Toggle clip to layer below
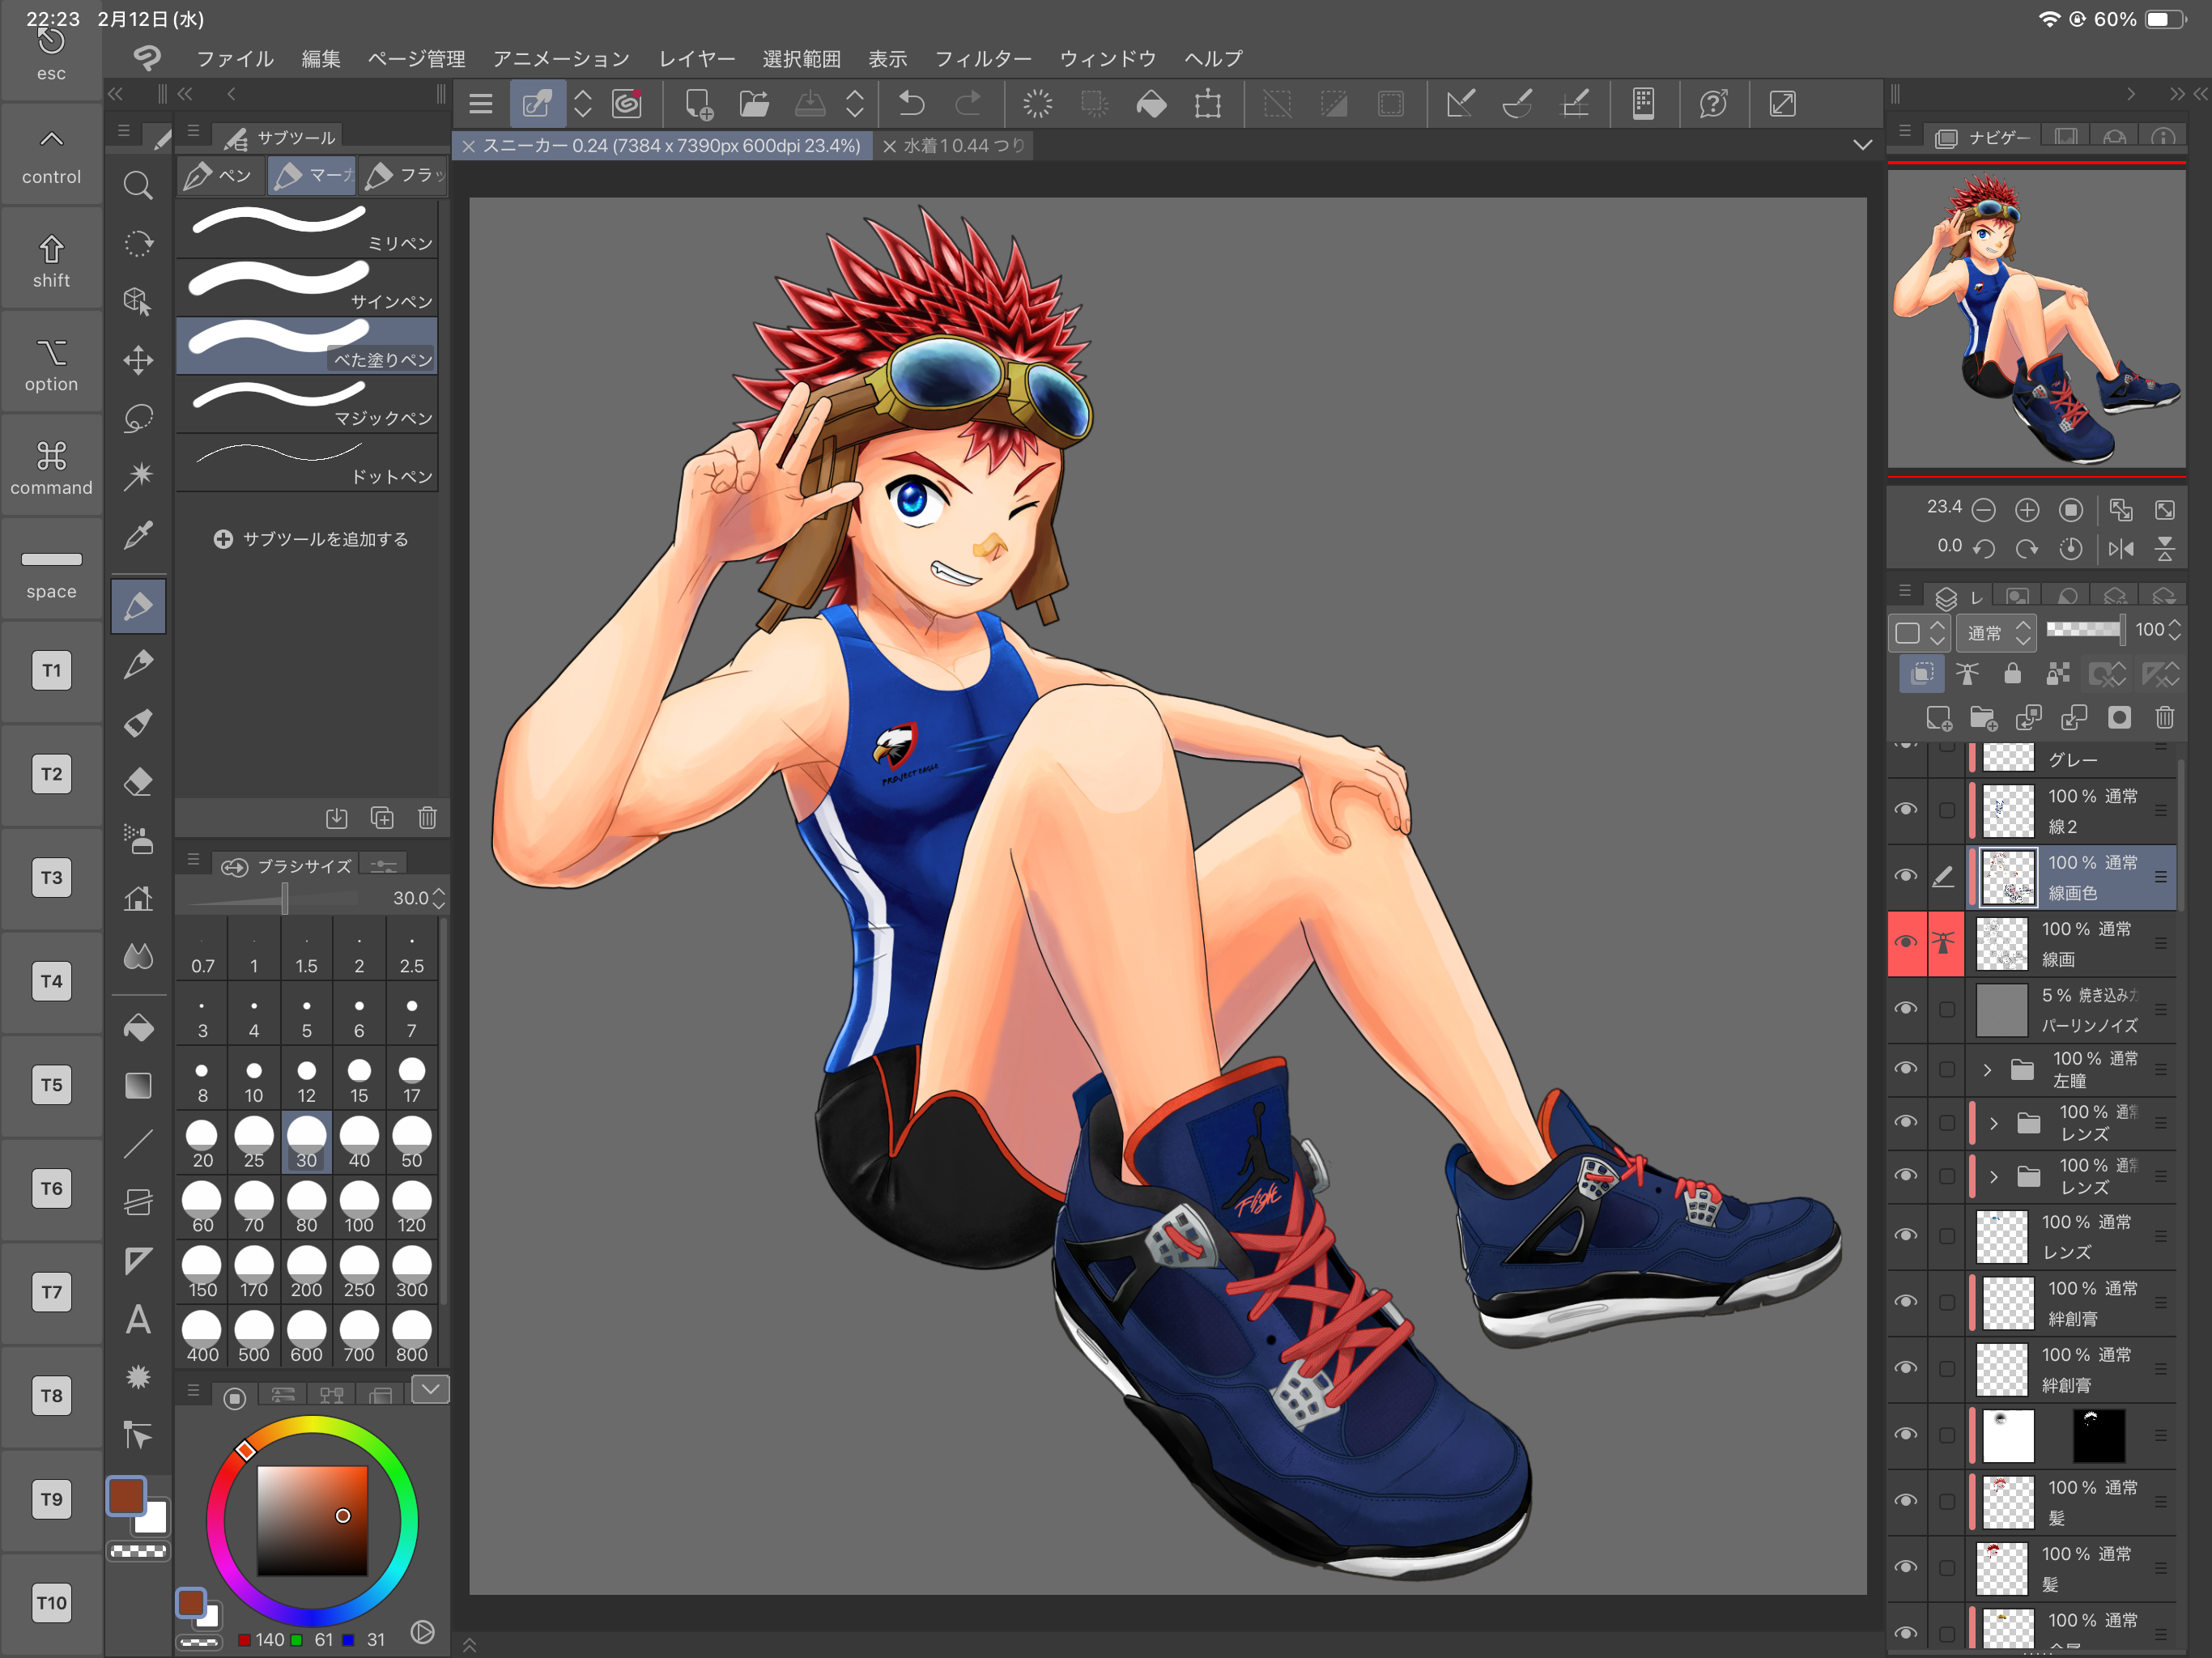This screenshot has height=1658, width=2212. [x=1922, y=673]
